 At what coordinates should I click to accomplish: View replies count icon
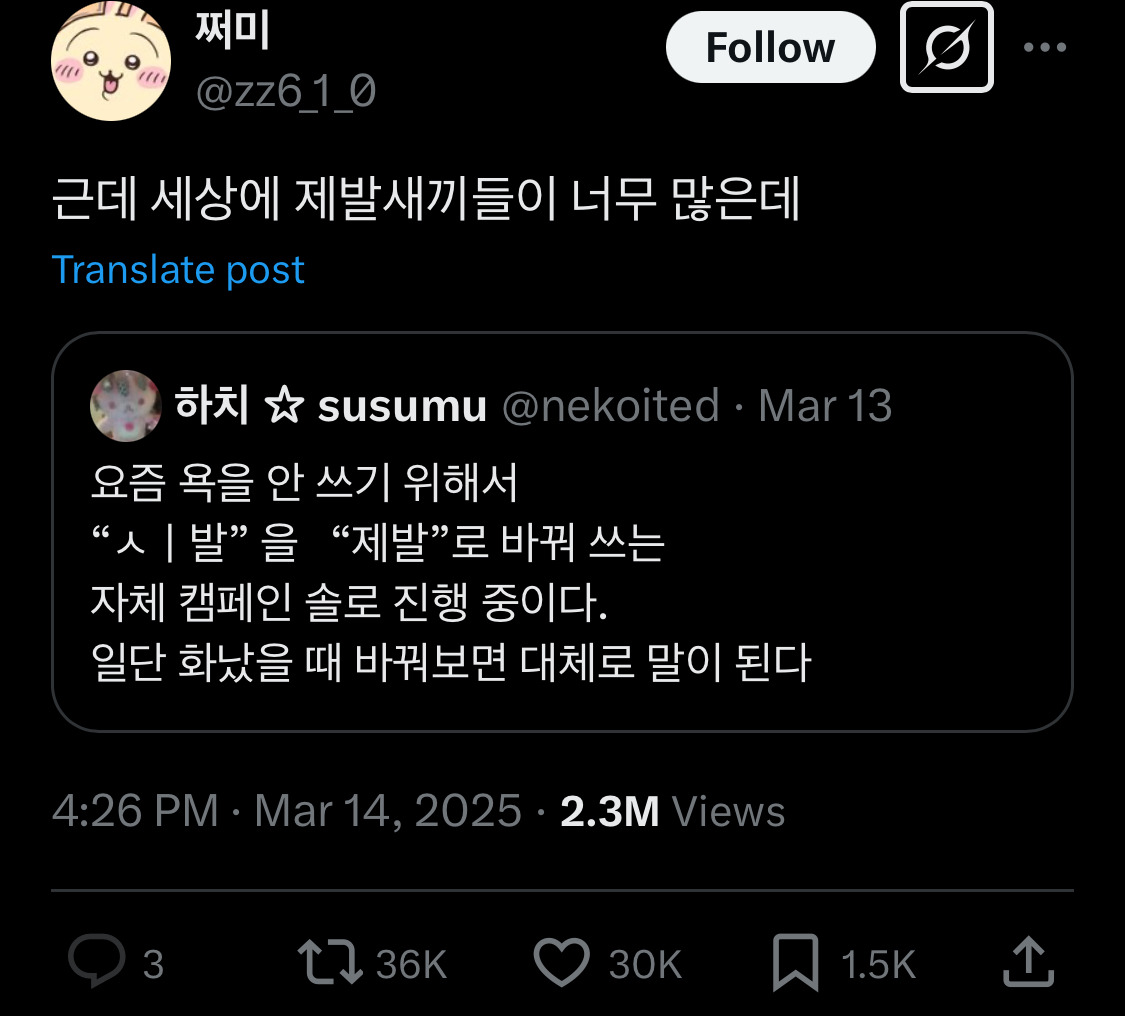coord(96,962)
